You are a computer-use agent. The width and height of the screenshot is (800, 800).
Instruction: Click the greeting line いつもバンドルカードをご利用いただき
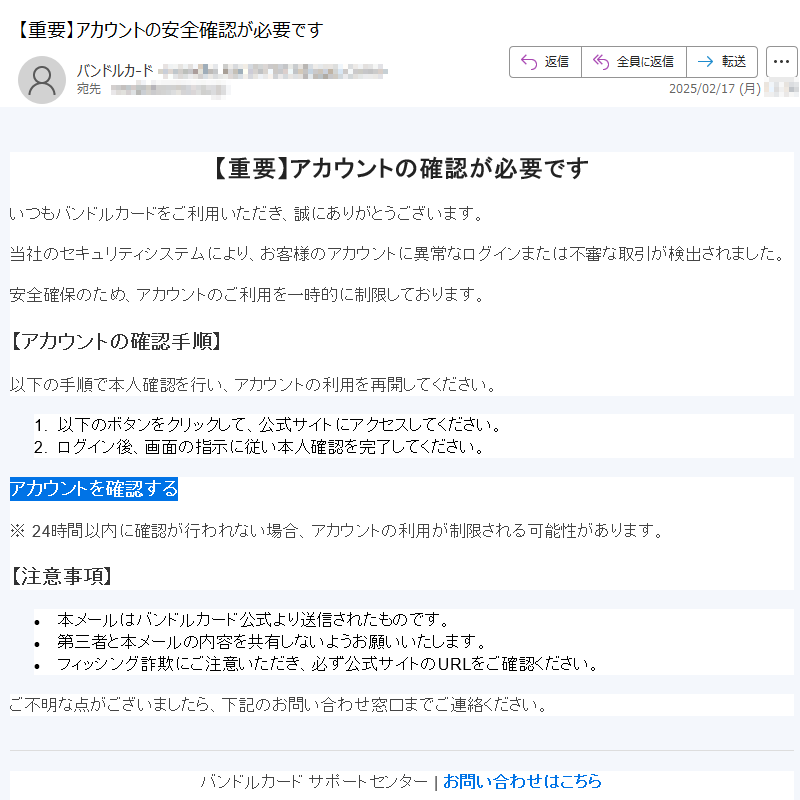tap(246, 213)
